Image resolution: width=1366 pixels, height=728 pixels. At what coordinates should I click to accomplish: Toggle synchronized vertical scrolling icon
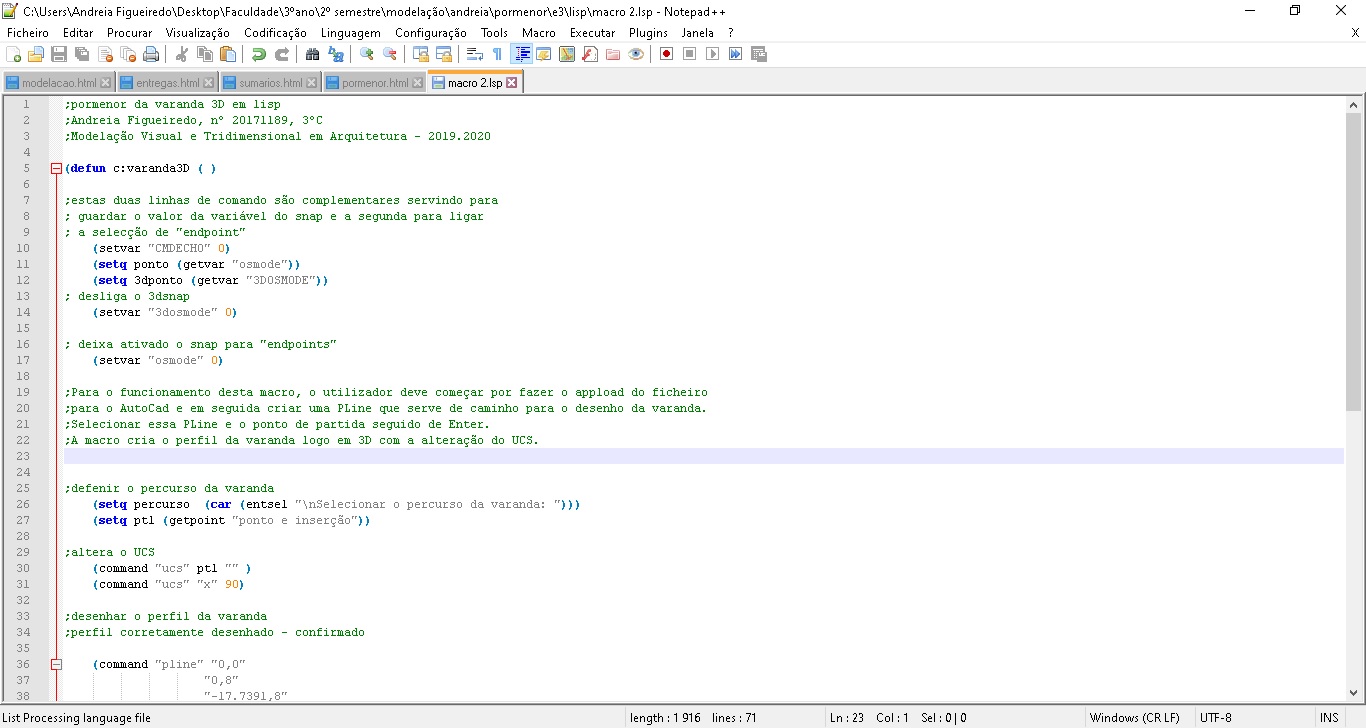[421, 54]
